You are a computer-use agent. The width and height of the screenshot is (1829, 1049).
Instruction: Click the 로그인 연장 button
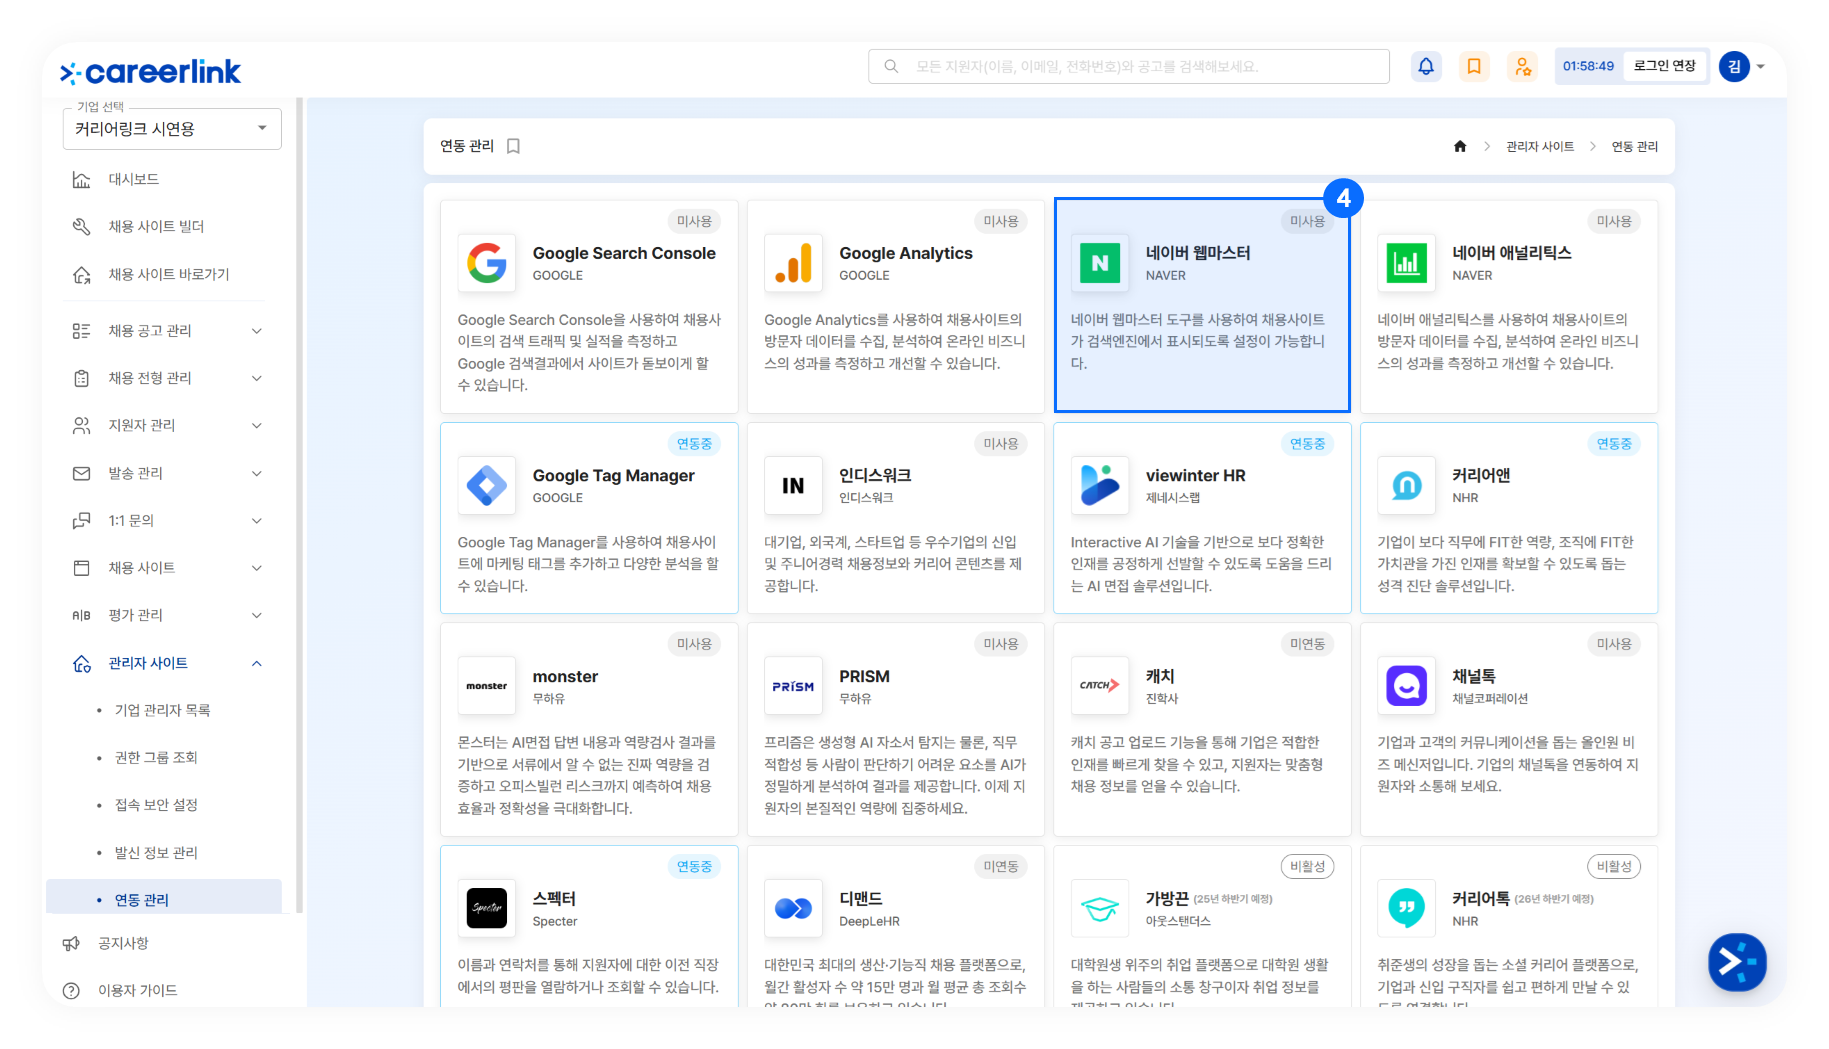coord(1665,66)
